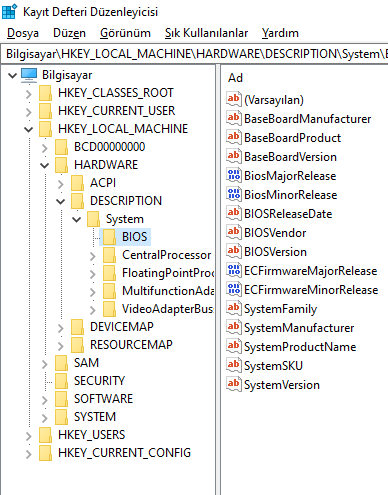Open the Sık Kullanılanlar menu
388x495 pixels.
[206, 33]
